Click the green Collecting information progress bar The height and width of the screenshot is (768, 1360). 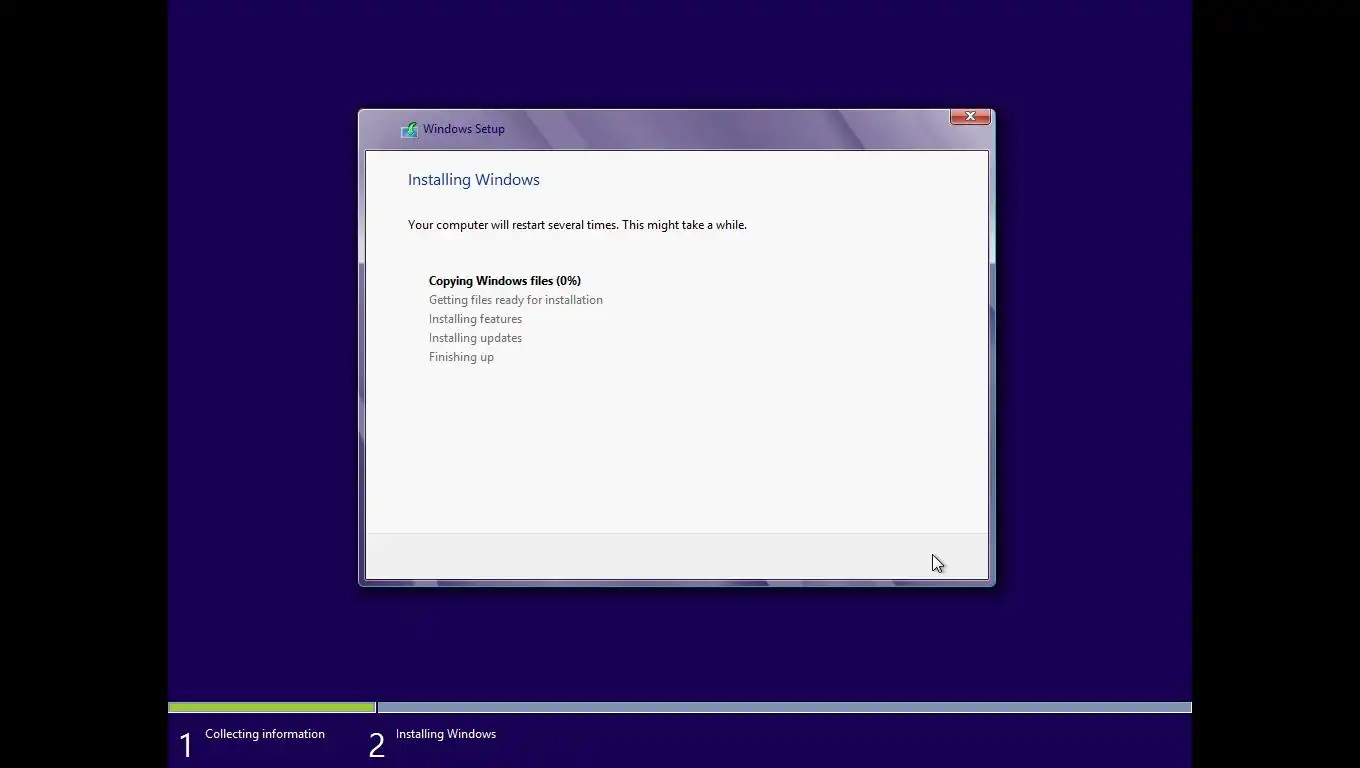tap(272, 708)
